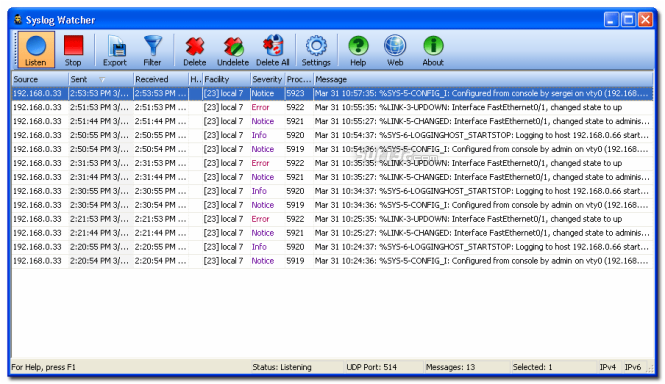
Task: Select the Info row sent 2:50:55 PM
Action: click(332, 135)
